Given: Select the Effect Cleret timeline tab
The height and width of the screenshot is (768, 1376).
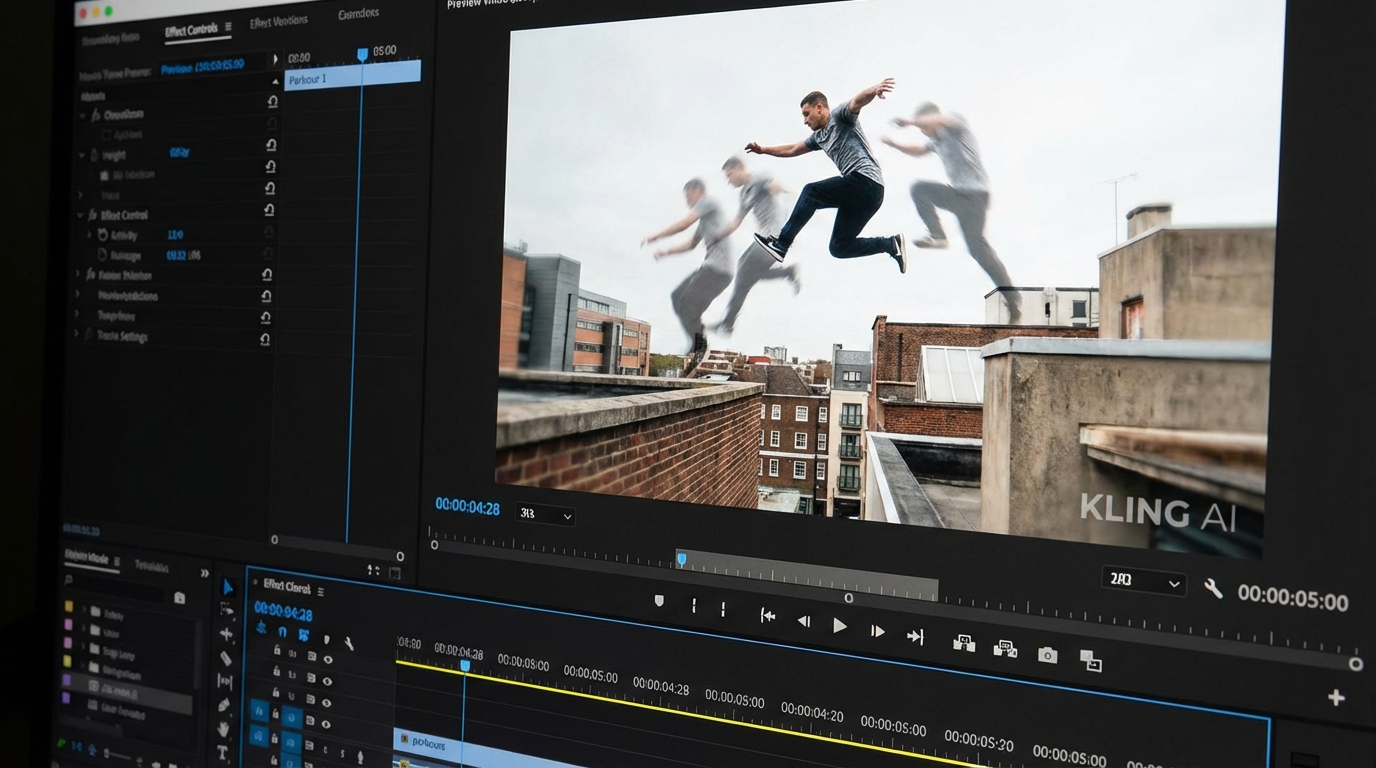Looking at the screenshot, I should tap(287, 587).
